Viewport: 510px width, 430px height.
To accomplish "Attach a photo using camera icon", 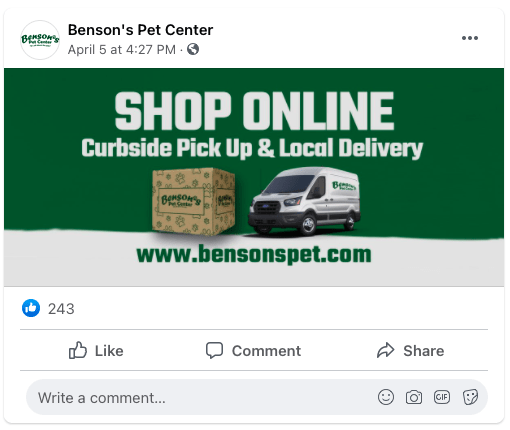I will tap(414, 397).
